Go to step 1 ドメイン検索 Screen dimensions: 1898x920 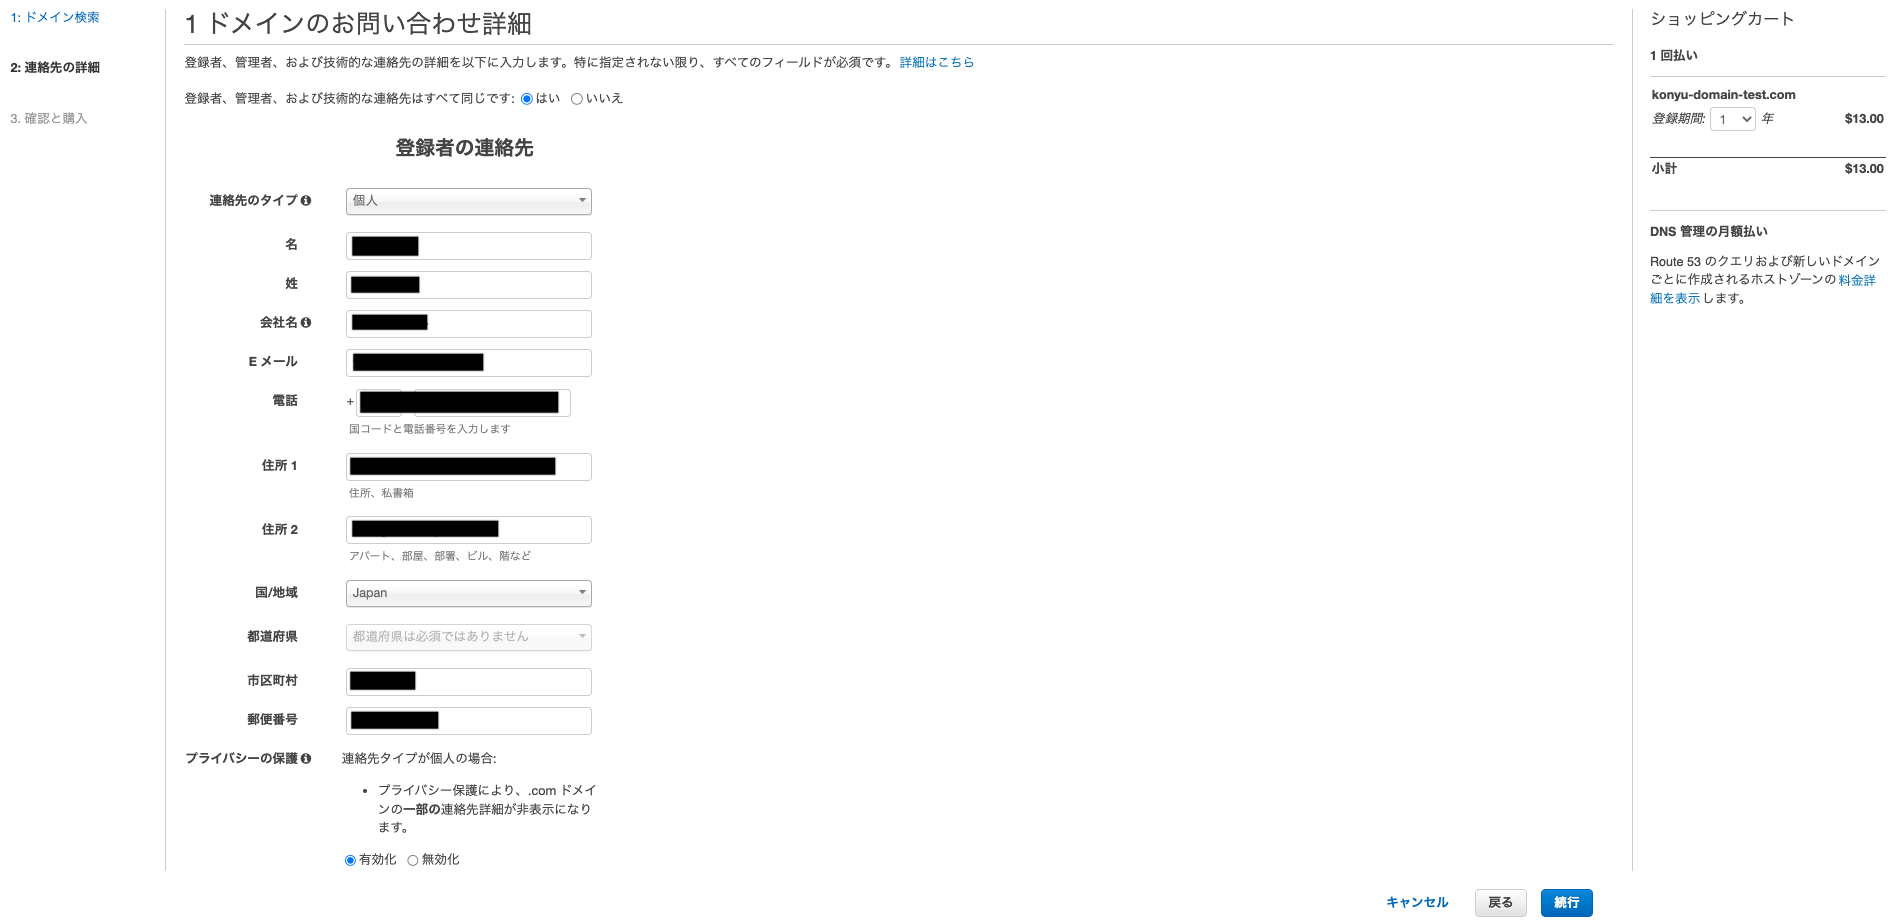point(55,17)
